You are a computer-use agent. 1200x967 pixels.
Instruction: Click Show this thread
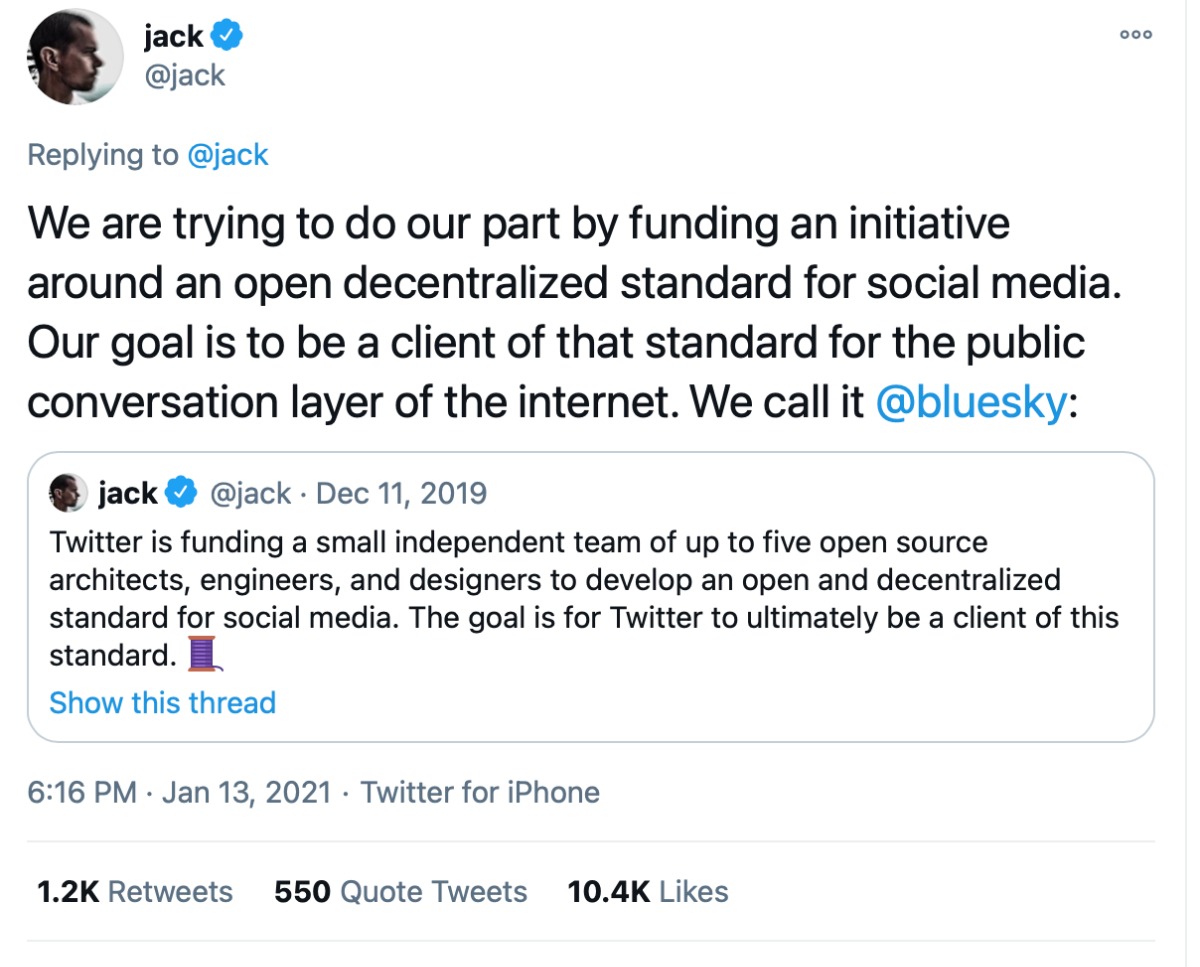(162, 702)
